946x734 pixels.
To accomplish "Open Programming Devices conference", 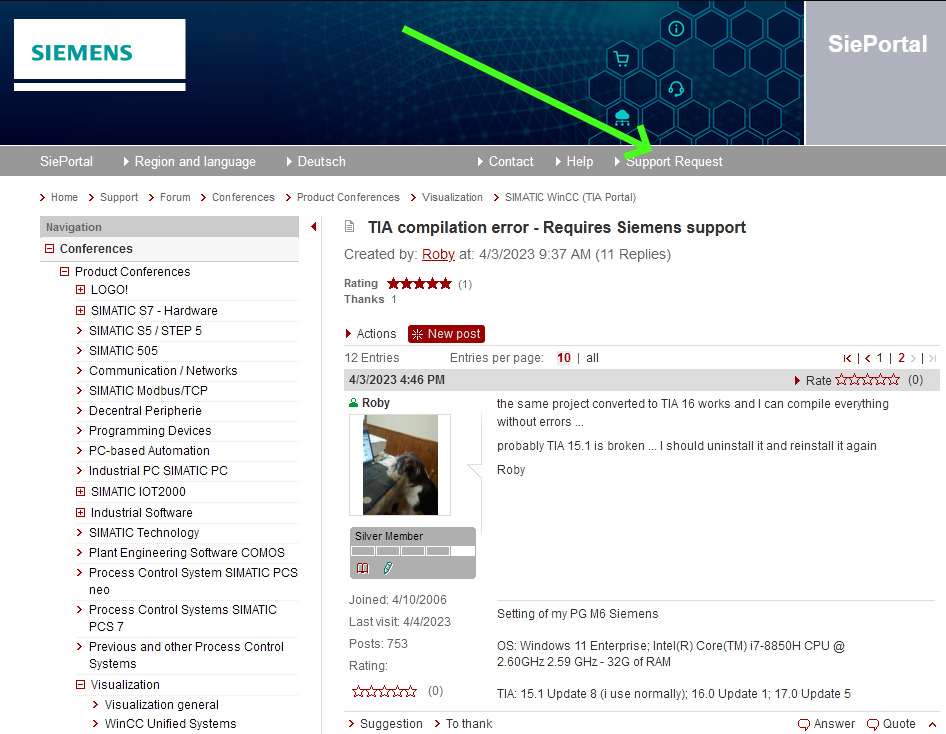I will (x=150, y=431).
